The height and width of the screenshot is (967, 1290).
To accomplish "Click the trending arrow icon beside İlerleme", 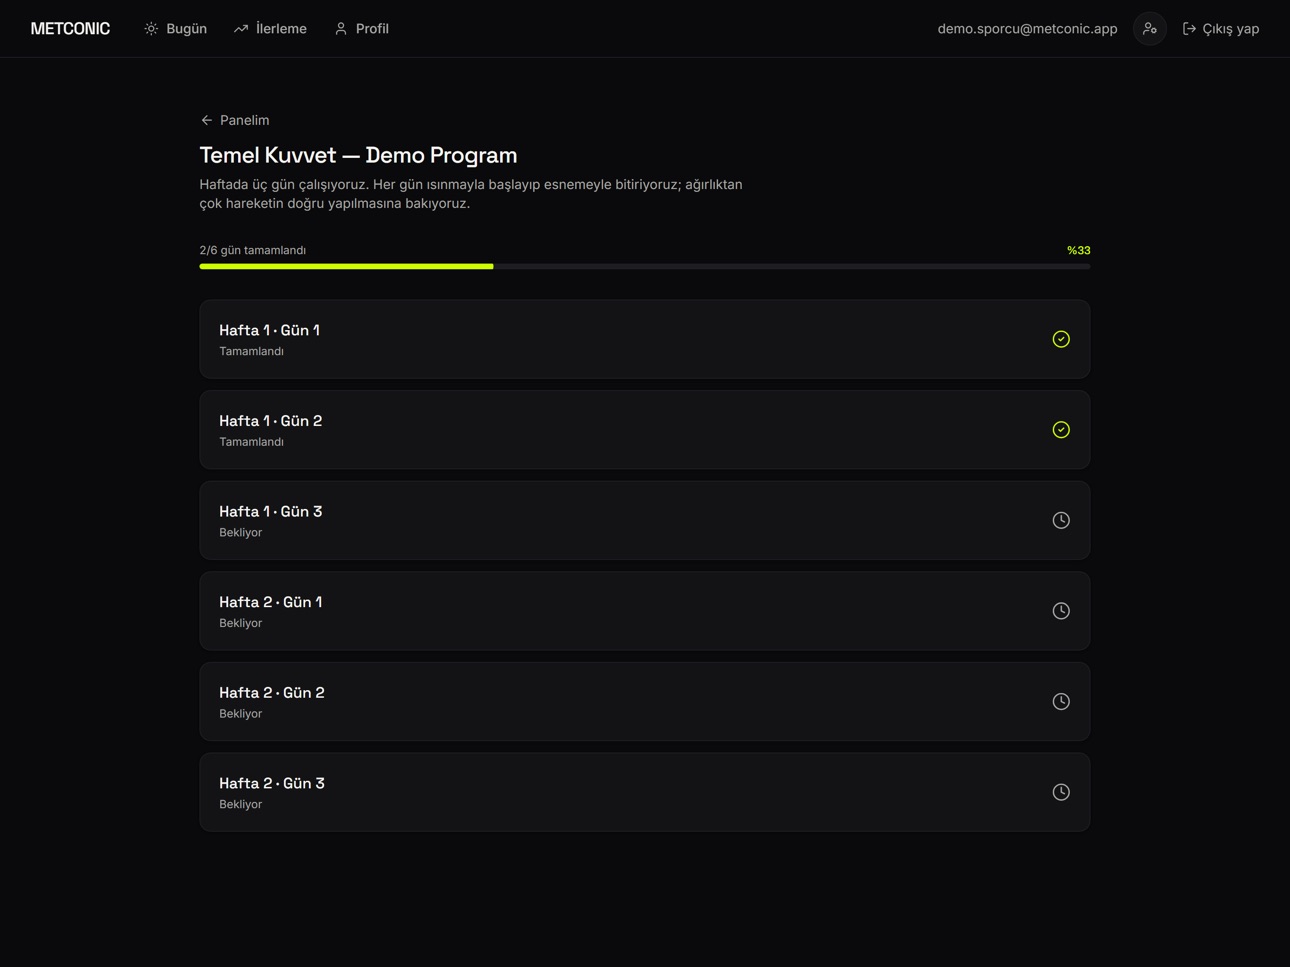I will click(x=241, y=29).
